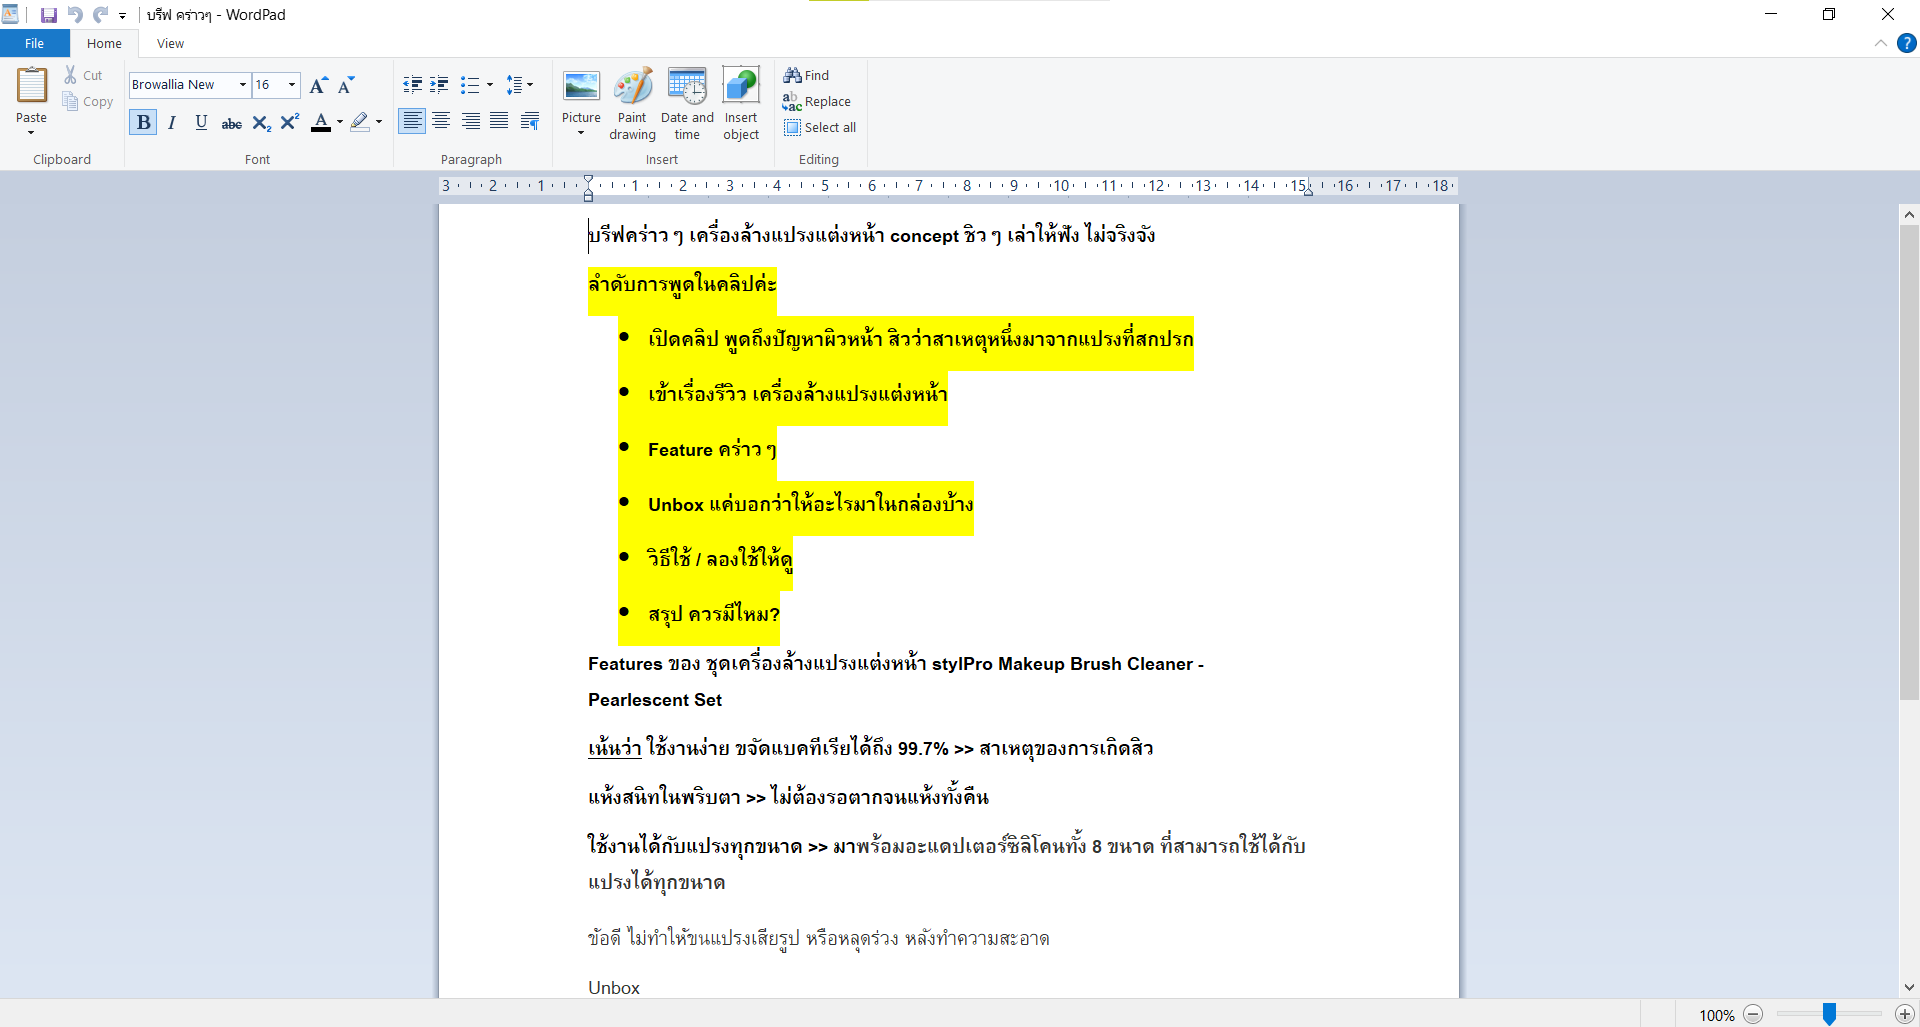
Task: Click the Save icon in quick access toolbar
Action: pyautogui.click(x=48, y=15)
